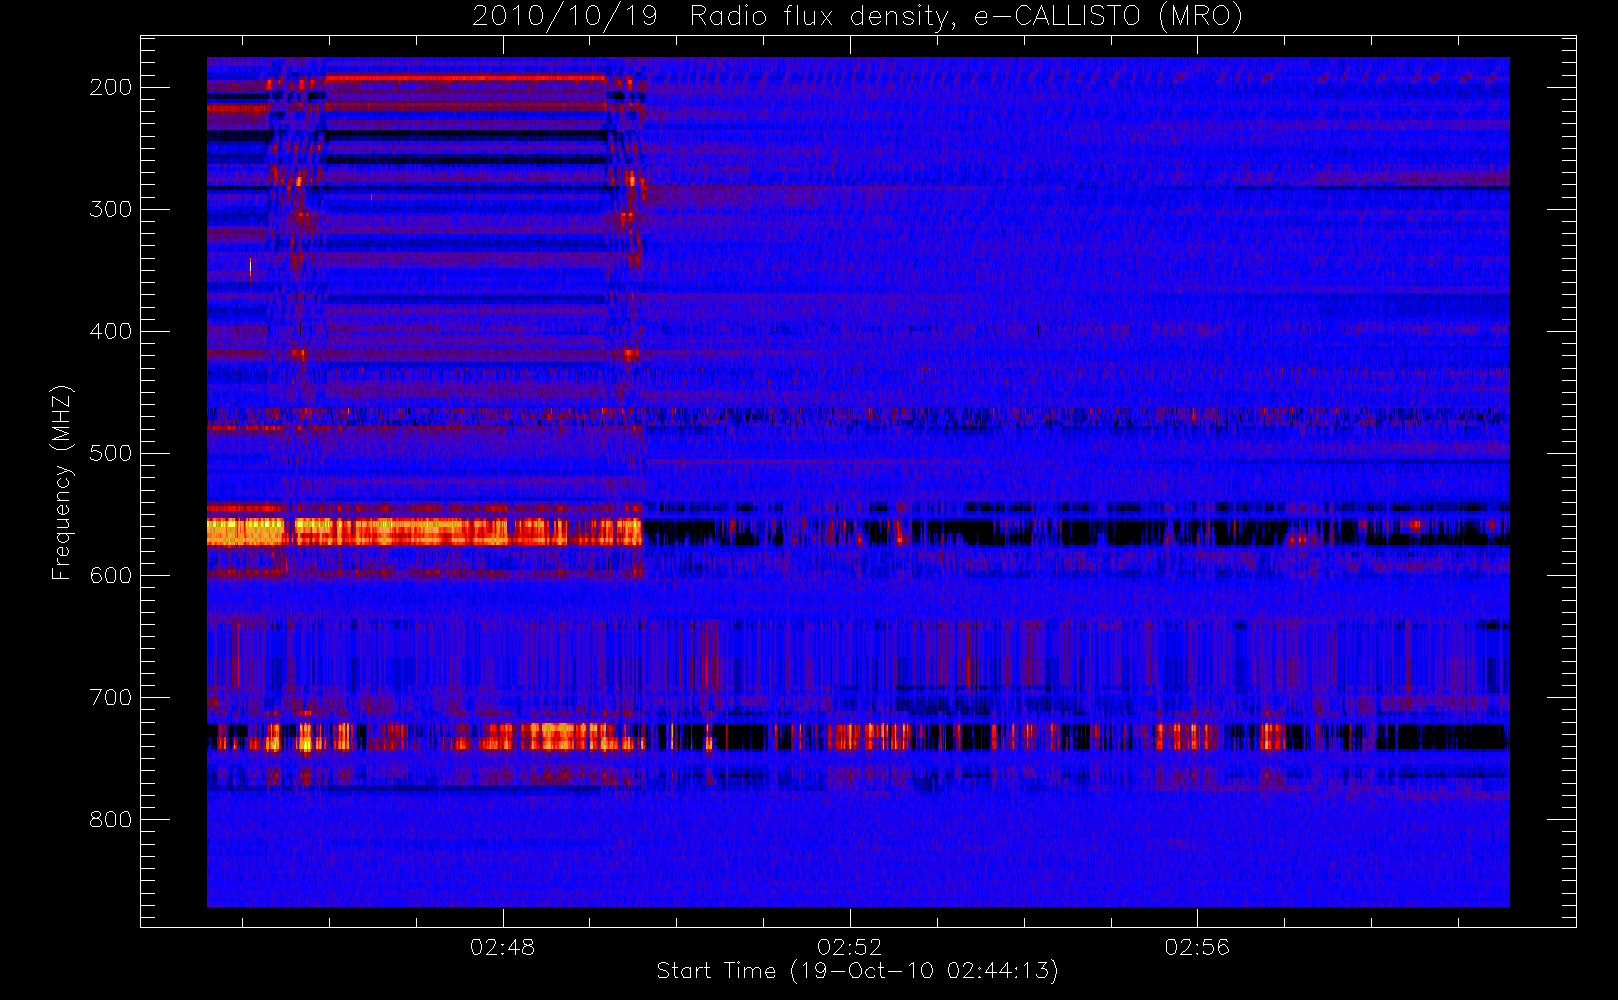This screenshot has height=1000, width=1618.
Task: Click the '800' frequency tick label
Action: pos(111,819)
